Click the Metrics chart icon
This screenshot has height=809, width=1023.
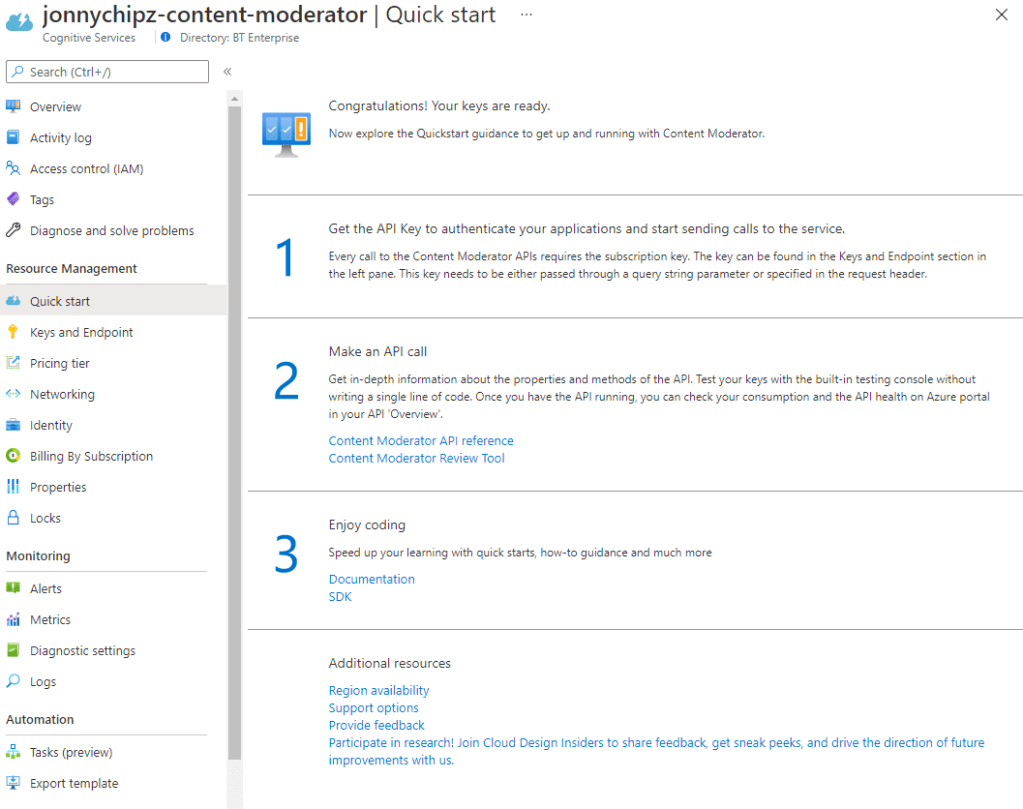point(13,620)
